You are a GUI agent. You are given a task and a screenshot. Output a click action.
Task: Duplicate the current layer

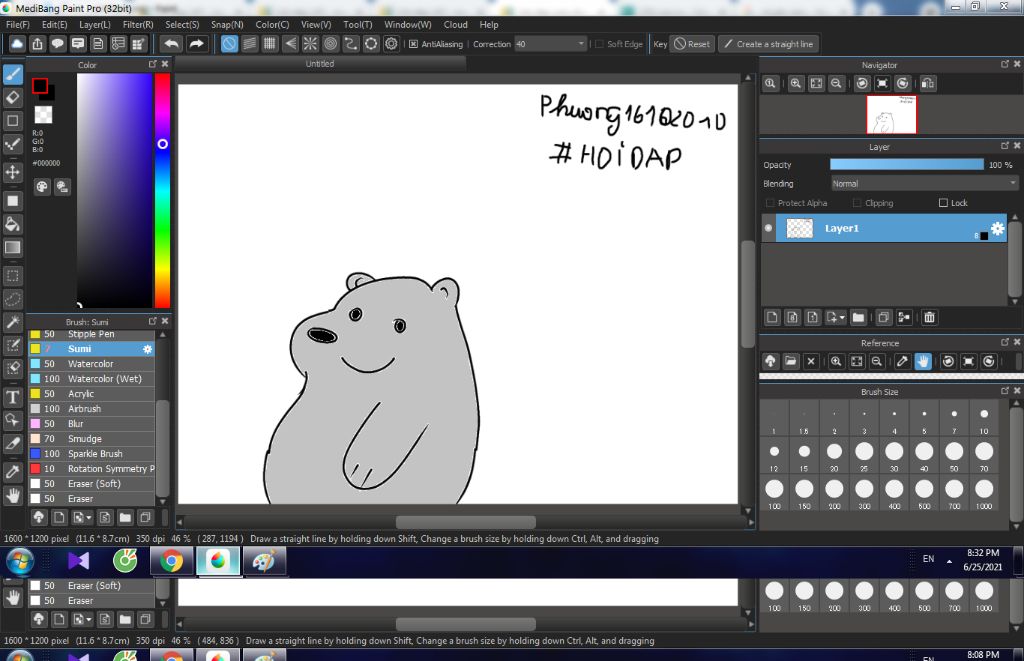click(883, 317)
